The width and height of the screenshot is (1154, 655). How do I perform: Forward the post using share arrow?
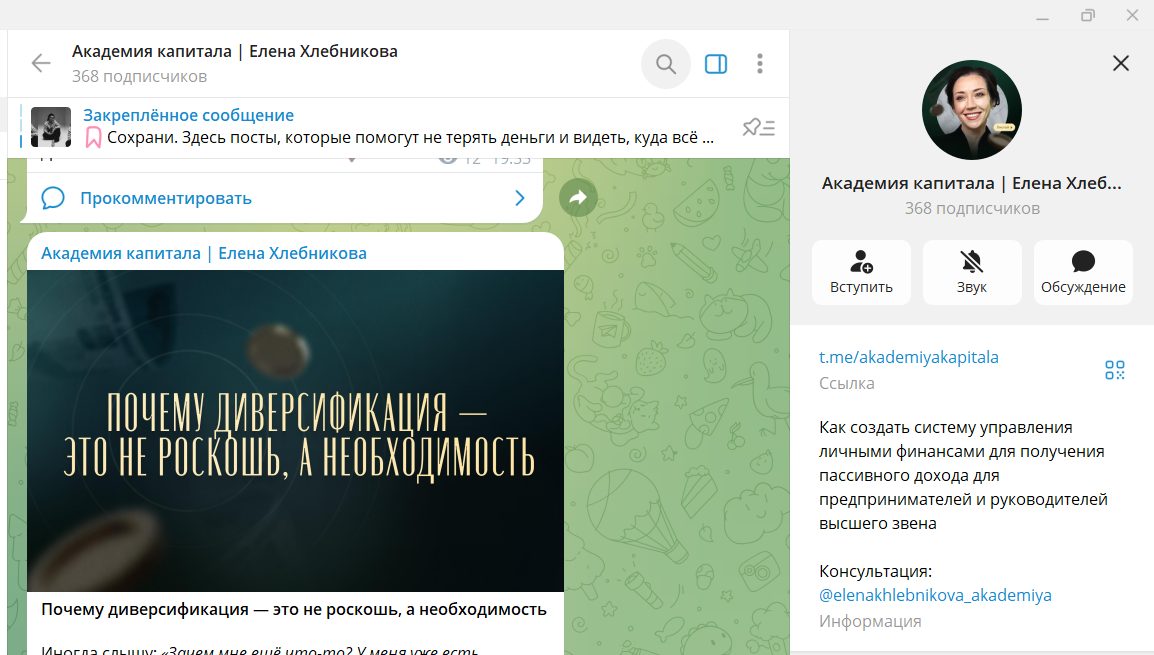578,197
